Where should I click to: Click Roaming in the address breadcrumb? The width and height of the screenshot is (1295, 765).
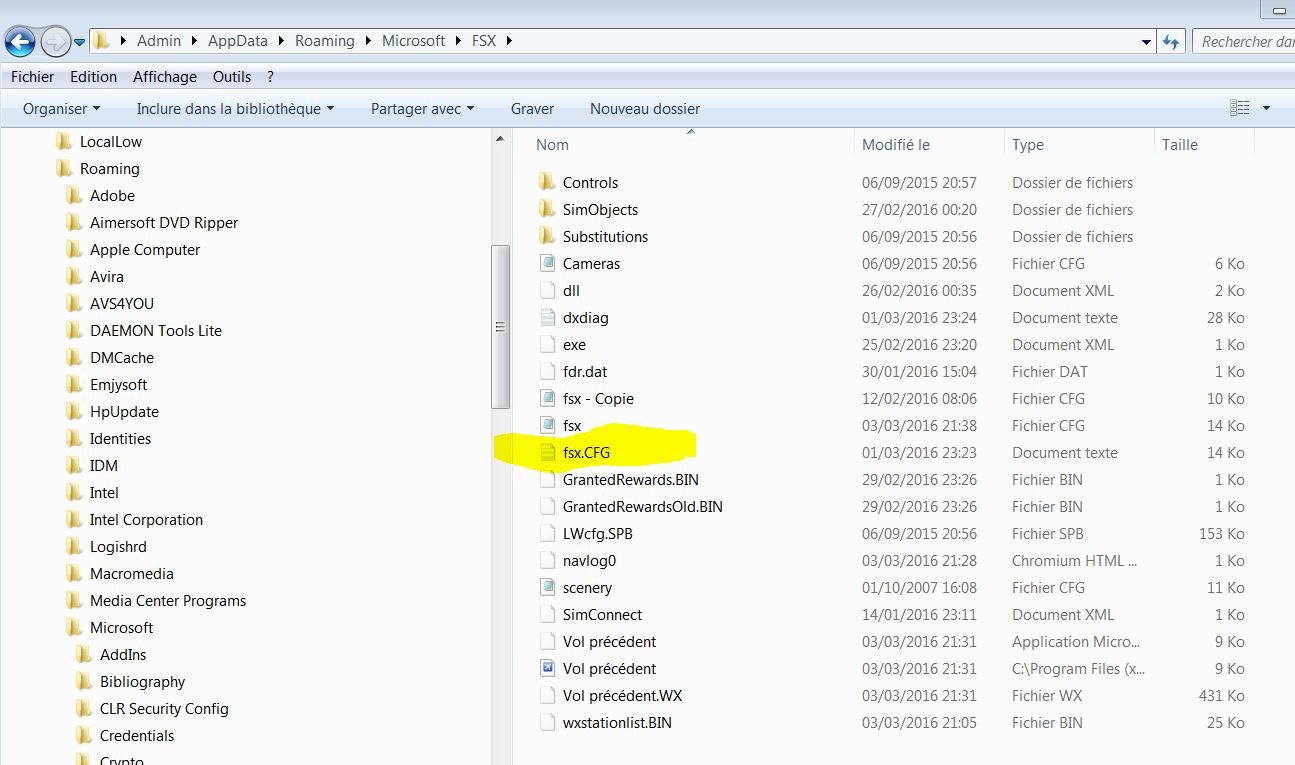(325, 41)
